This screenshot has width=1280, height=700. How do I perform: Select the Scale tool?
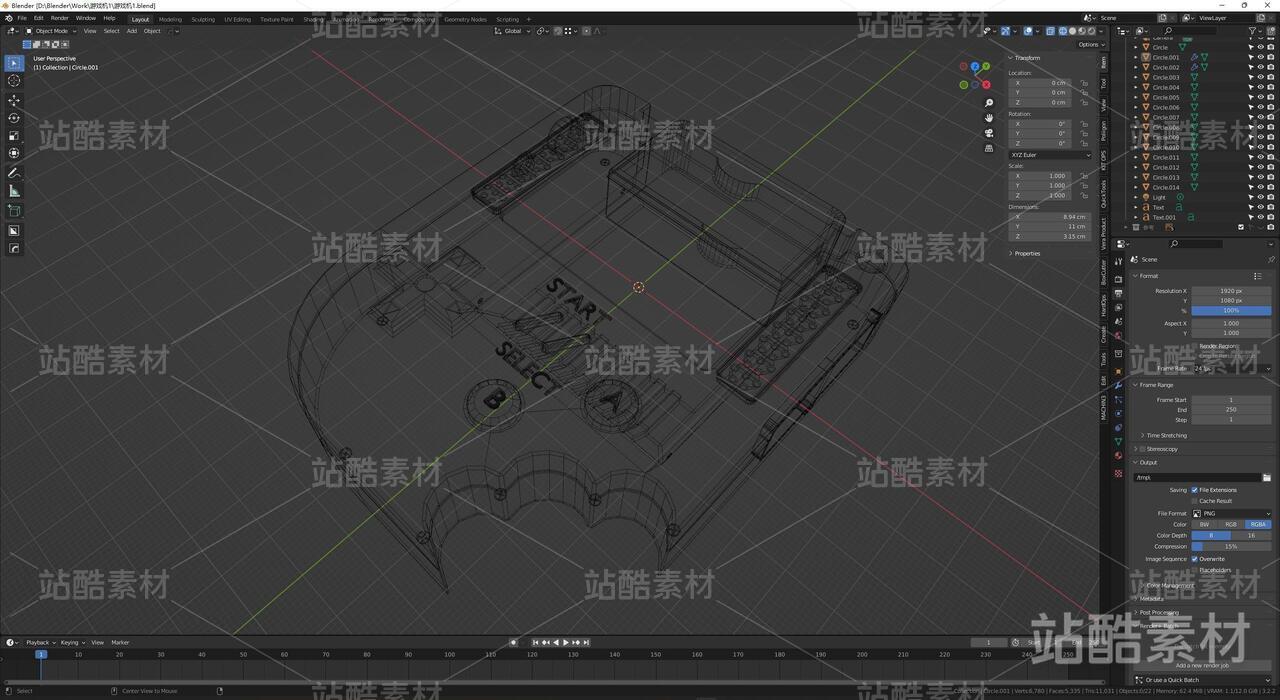coord(14,136)
